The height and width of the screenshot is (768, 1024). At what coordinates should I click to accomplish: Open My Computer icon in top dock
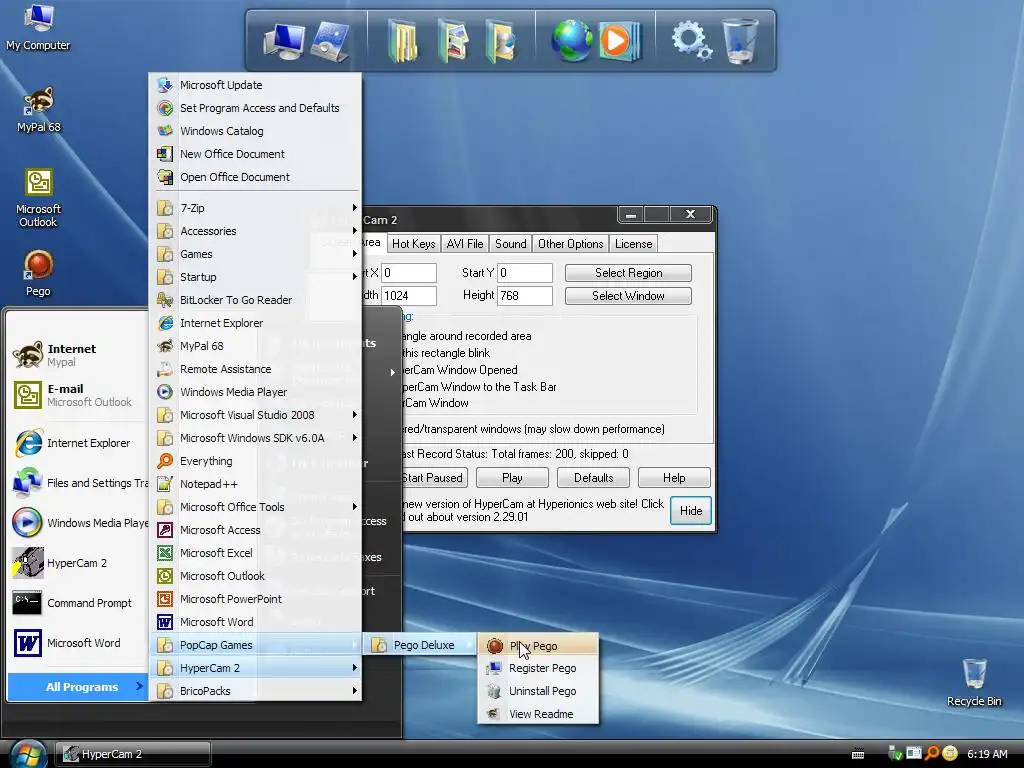point(283,40)
